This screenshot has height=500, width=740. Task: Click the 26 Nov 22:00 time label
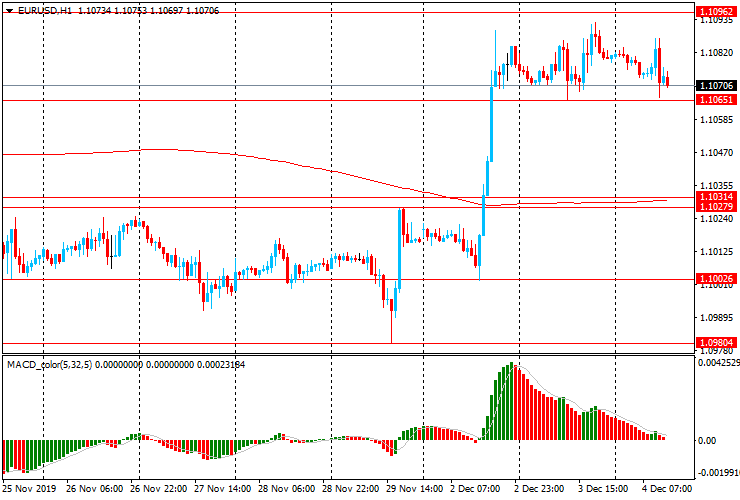[x=159, y=488]
